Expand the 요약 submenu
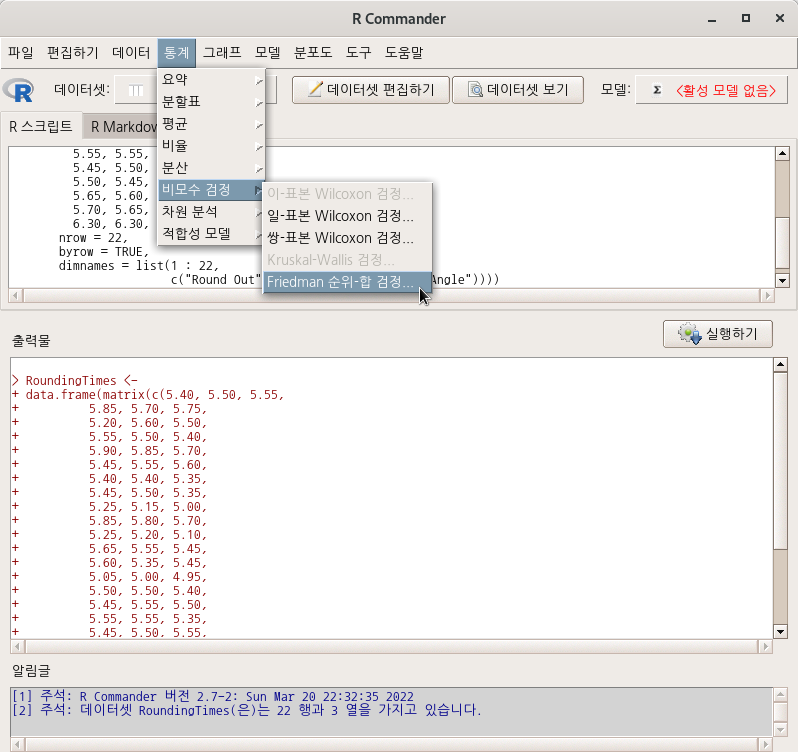Viewport: 798px width, 752px height. point(211,80)
